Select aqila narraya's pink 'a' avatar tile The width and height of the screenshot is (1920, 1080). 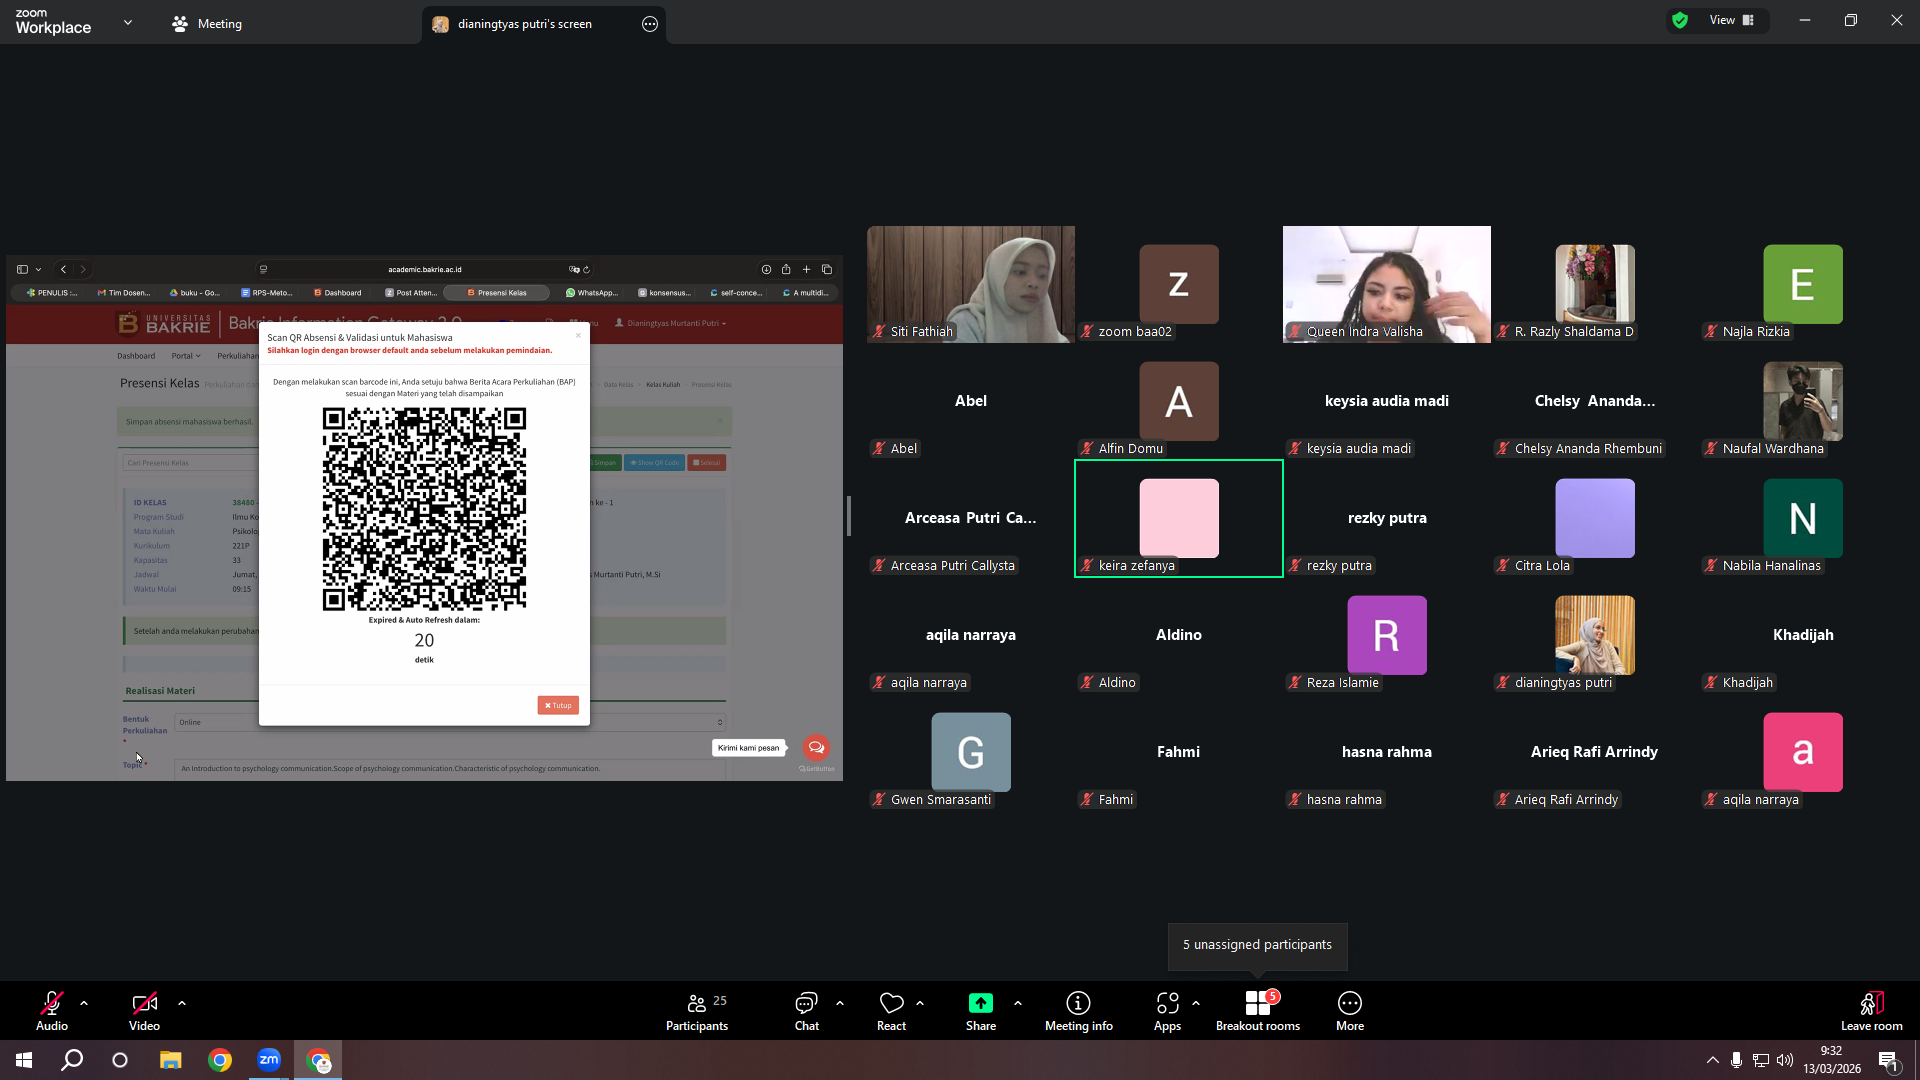(x=1803, y=752)
